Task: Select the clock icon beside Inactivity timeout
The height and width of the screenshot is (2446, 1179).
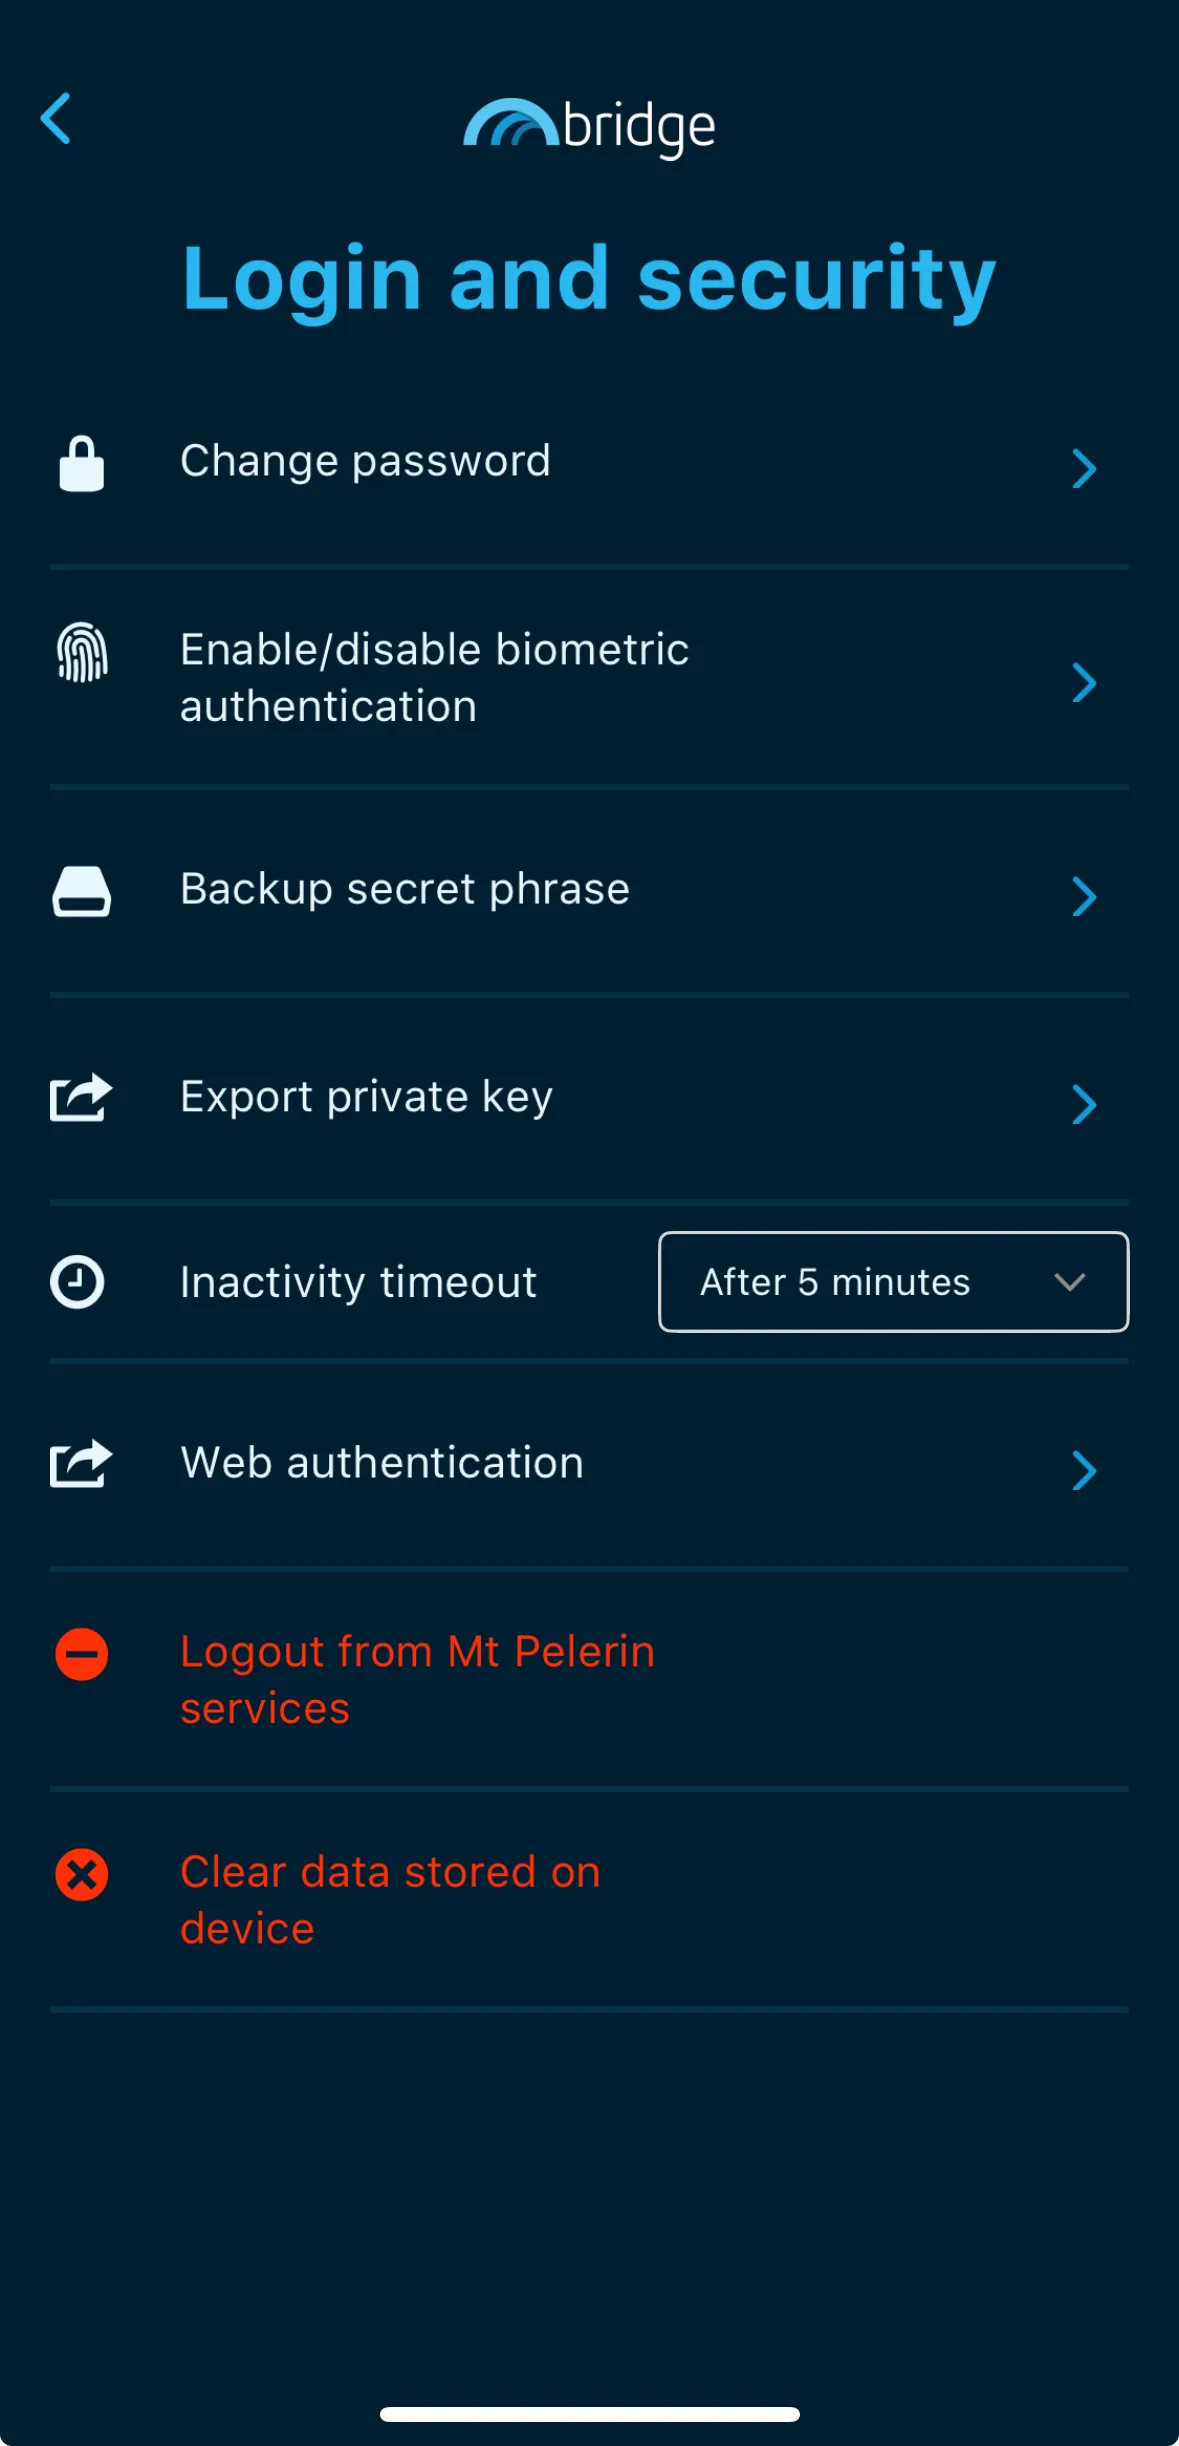Action: 80,1283
